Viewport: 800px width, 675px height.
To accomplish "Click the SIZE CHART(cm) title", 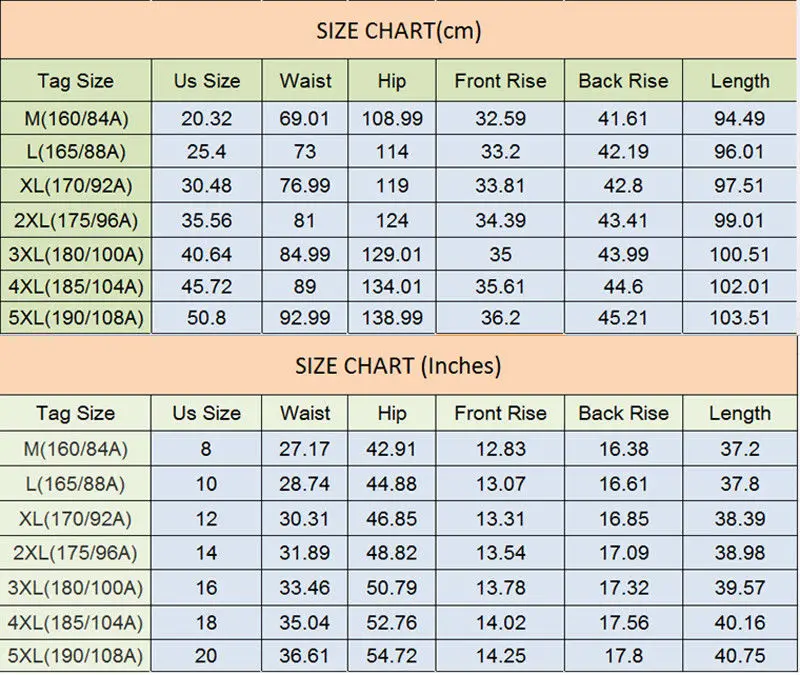I will [398, 31].
